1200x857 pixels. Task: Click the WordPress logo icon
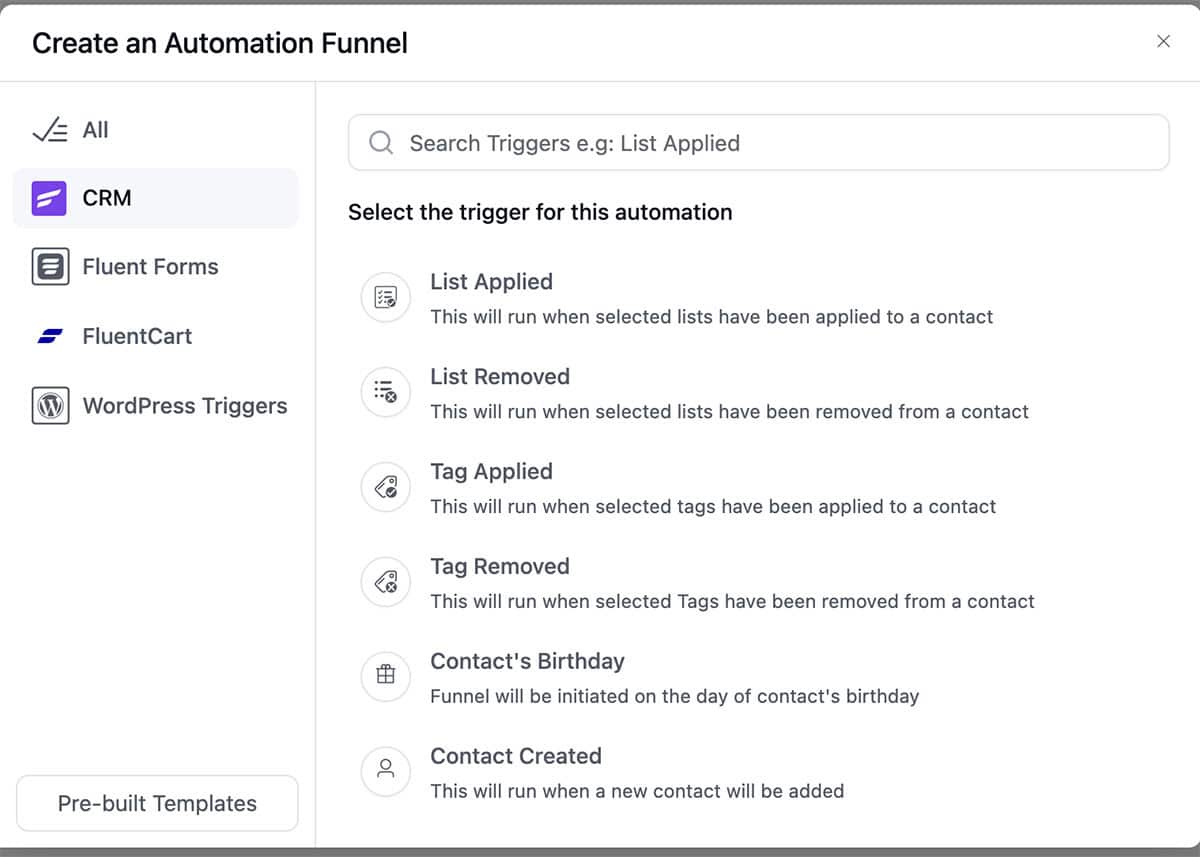tap(50, 406)
